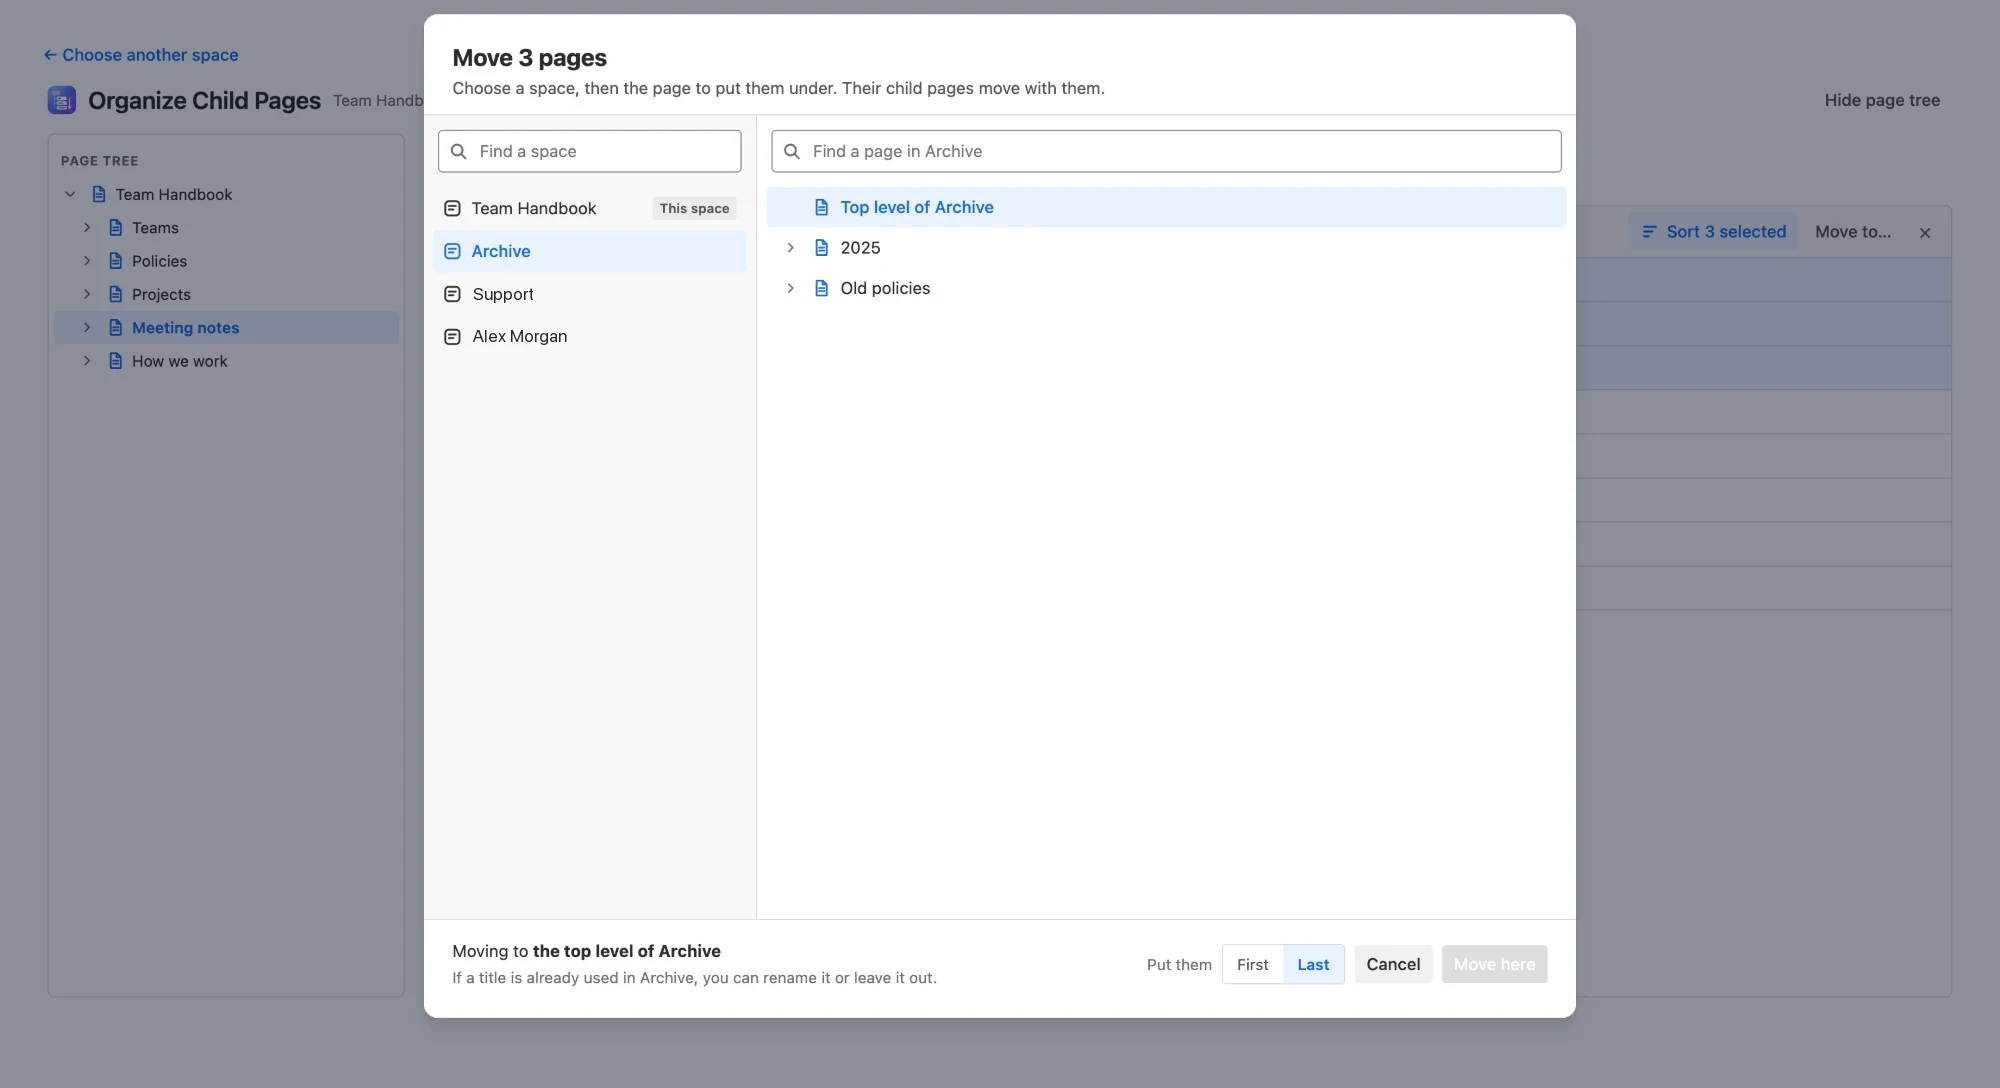Set placement to First
Viewport: 2000px width, 1088px height.
coord(1252,964)
